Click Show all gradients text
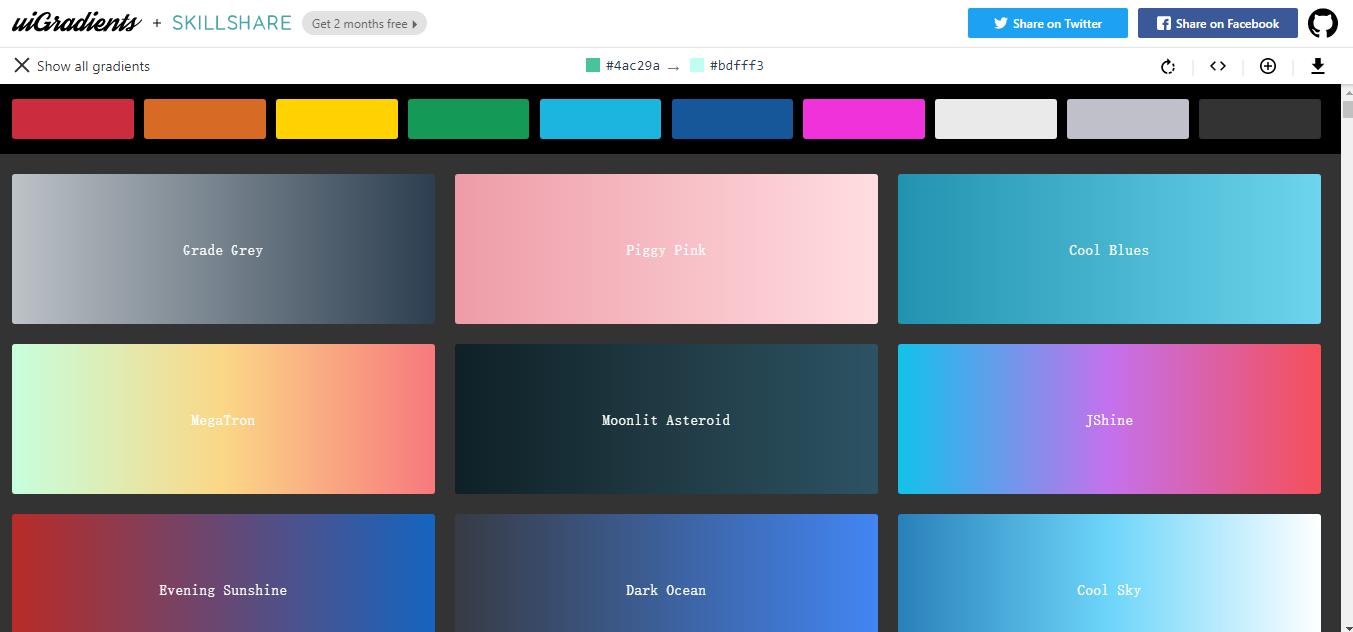This screenshot has width=1353, height=632. 93,66
